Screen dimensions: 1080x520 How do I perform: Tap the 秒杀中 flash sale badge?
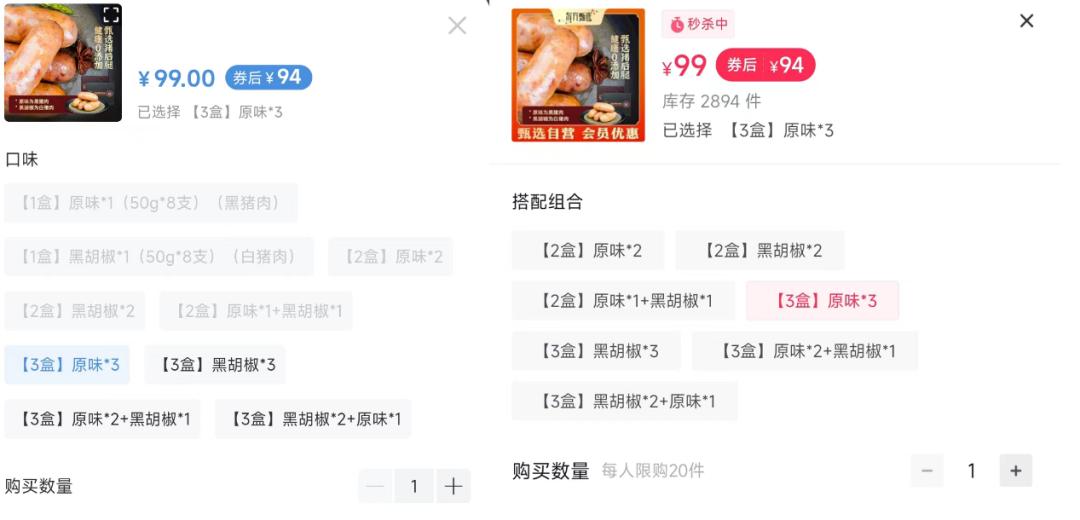point(698,24)
